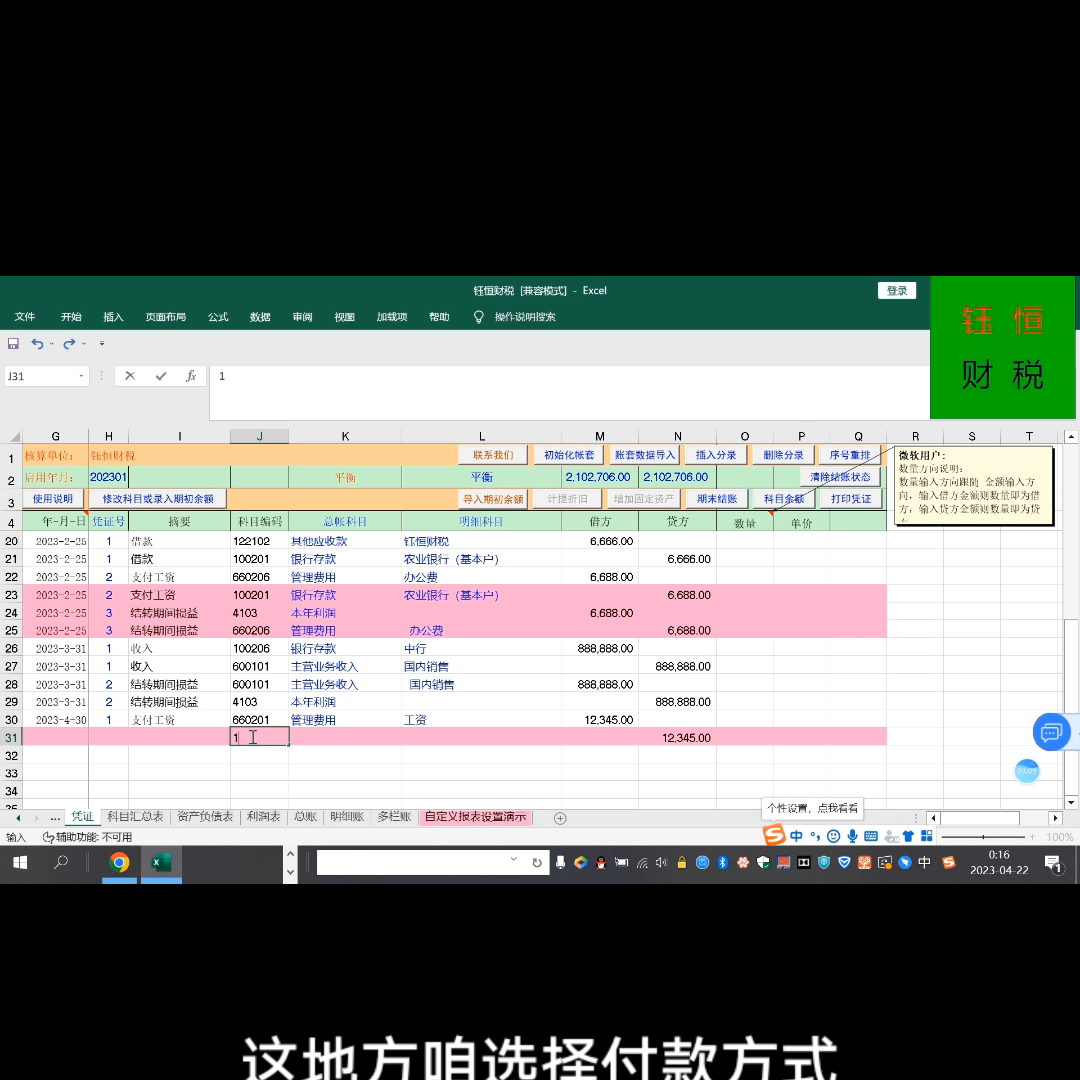
Task: Open Windows Start menu
Action: point(20,862)
